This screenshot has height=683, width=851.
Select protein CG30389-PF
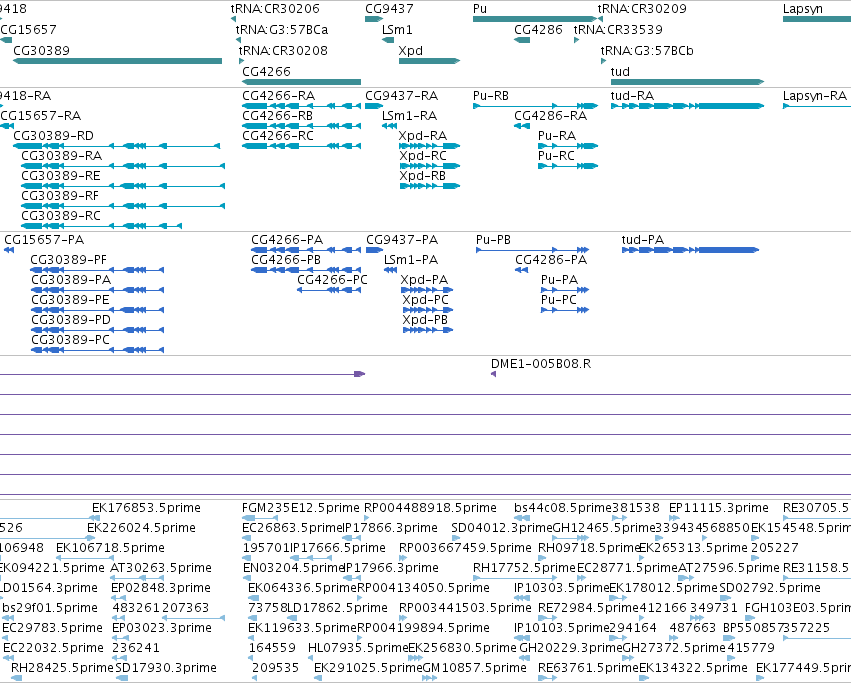[x=68, y=260]
